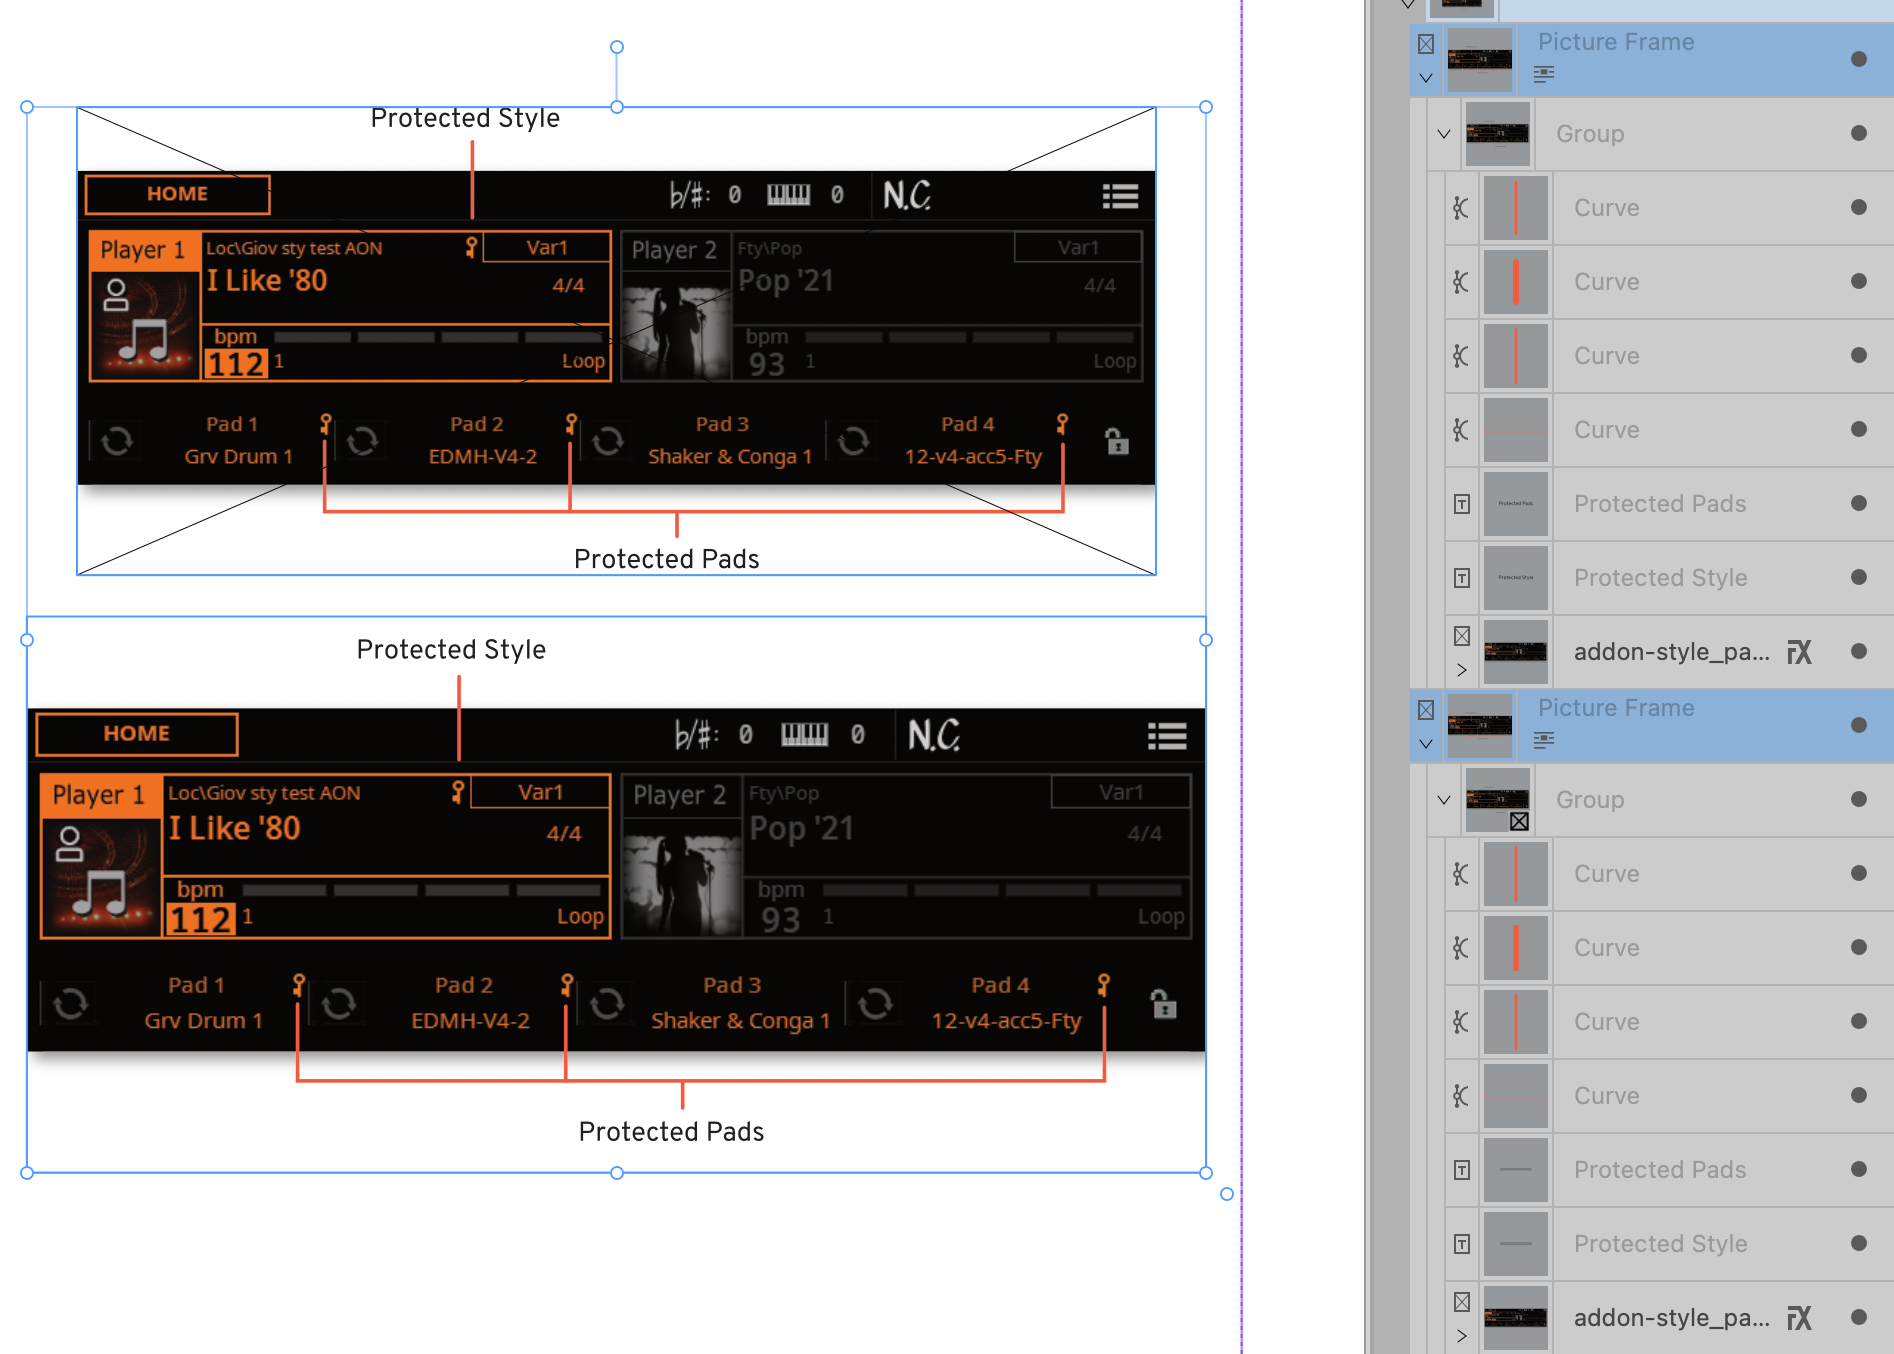Click the text frame icon on upper Protected Style layer
Viewport: 1894px width, 1354px height.
[x=1462, y=578]
